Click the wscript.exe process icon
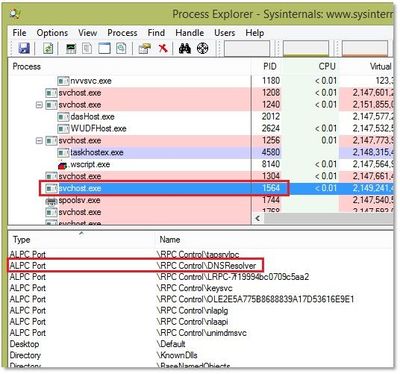Viewport: 400px width, 374px height. pos(63,165)
